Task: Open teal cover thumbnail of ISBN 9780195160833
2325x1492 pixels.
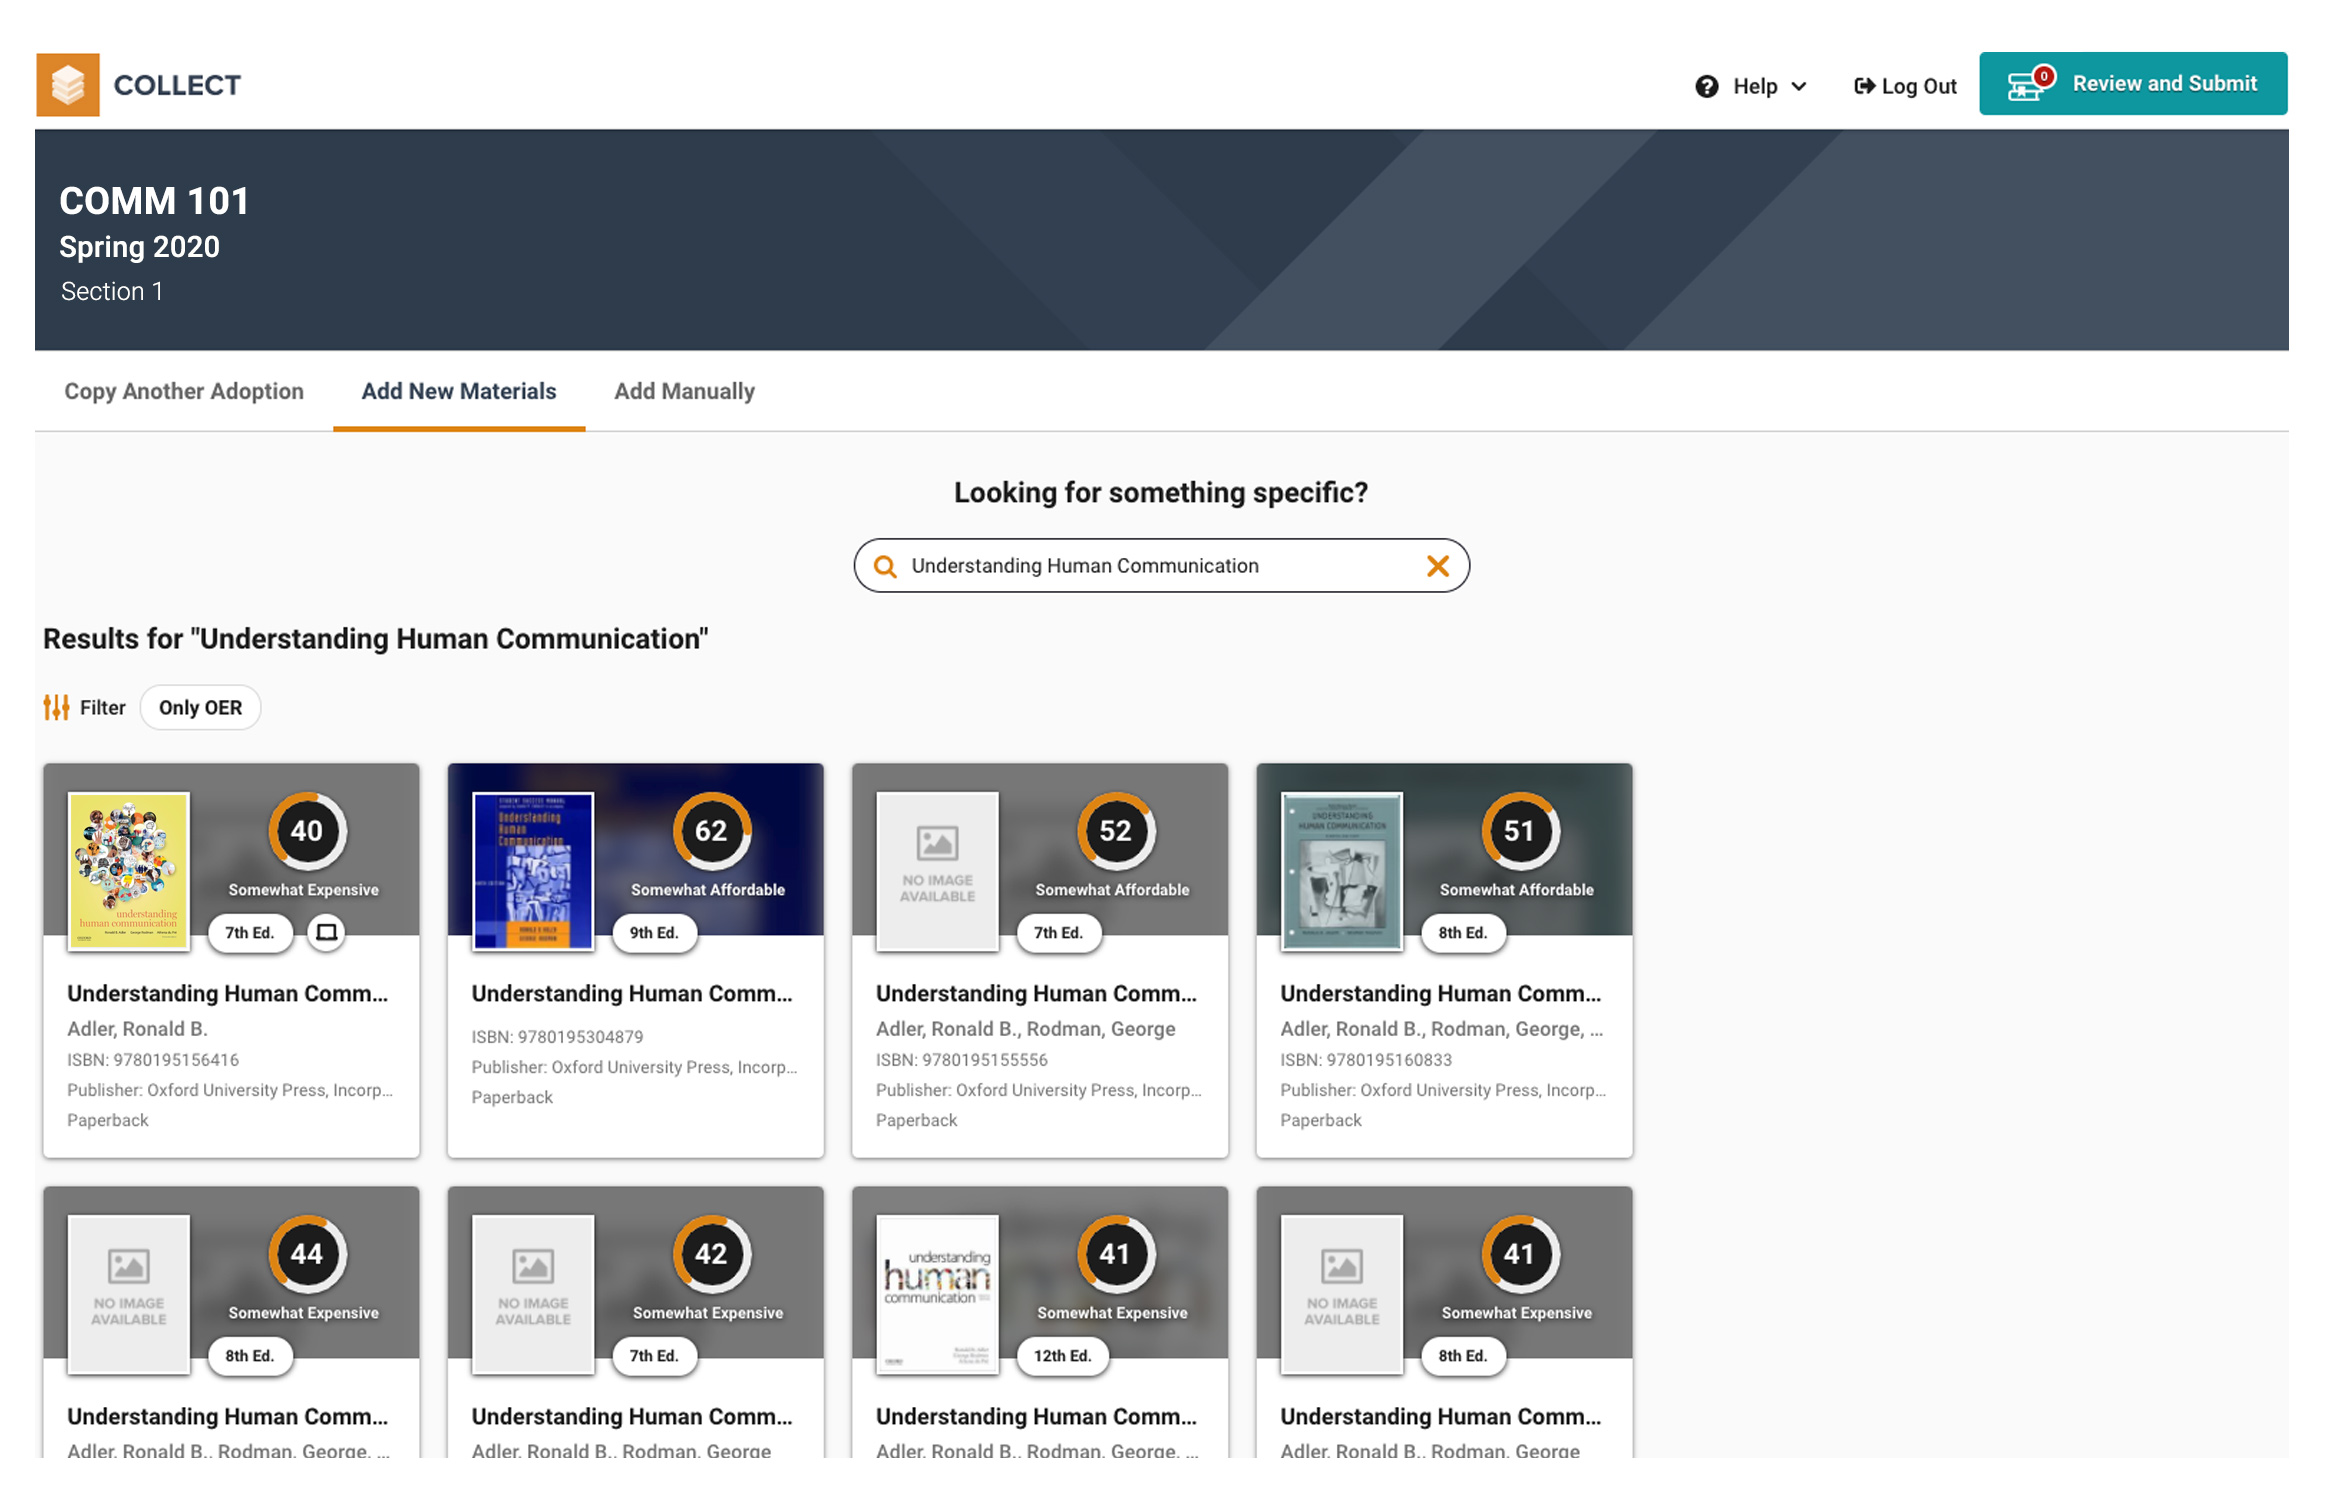Action: click(1342, 870)
